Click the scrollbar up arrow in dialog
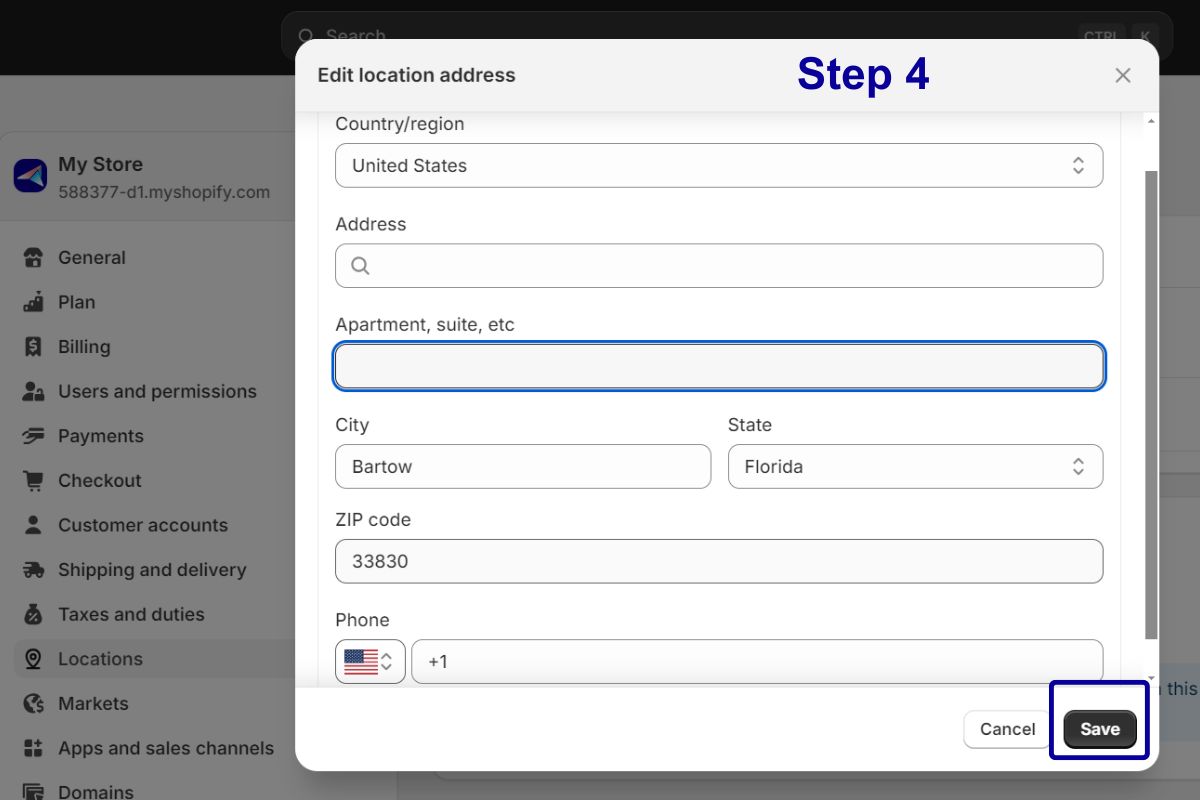 pos(1151,121)
